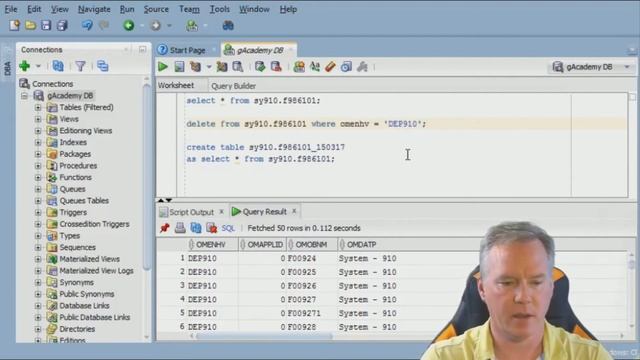The image size is (640, 360).
Task: Run Statement with green play icon
Action: coord(163,67)
